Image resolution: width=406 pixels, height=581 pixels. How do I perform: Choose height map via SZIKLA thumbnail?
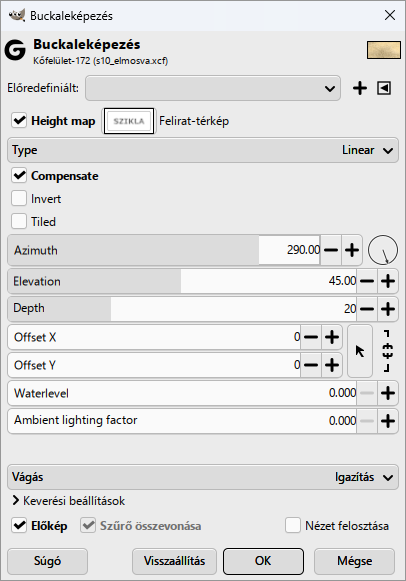point(129,121)
